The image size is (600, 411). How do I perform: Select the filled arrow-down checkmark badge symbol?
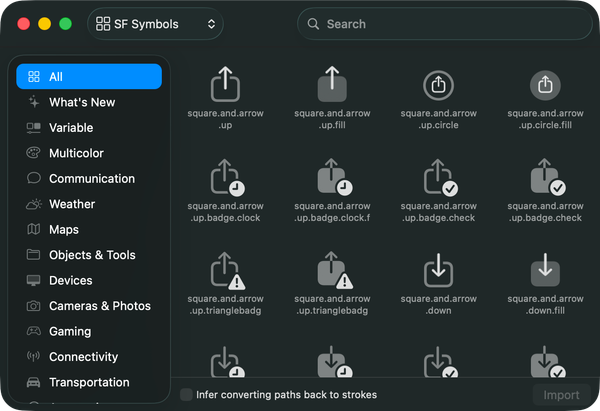tap(548, 362)
